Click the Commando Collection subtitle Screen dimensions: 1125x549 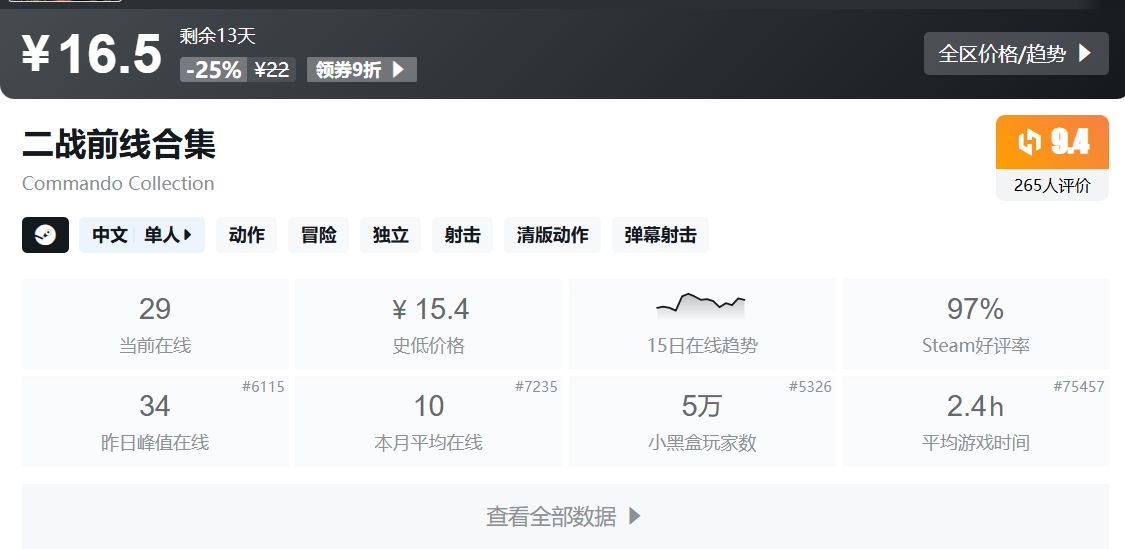pos(118,183)
